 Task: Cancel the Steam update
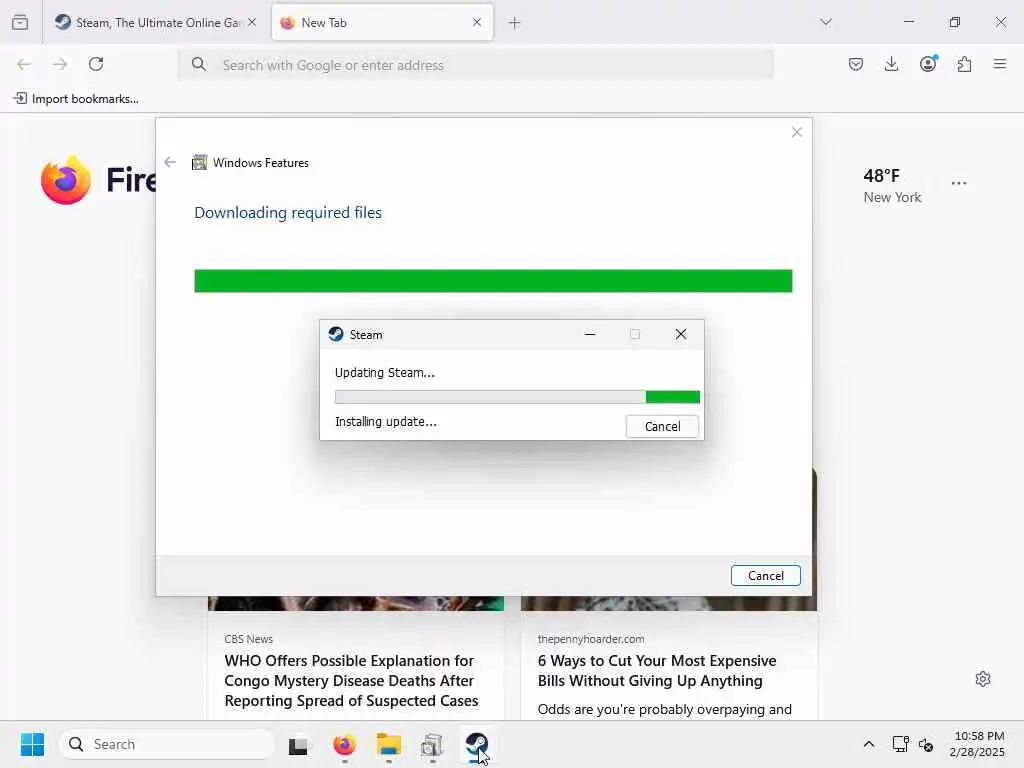(662, 426)
